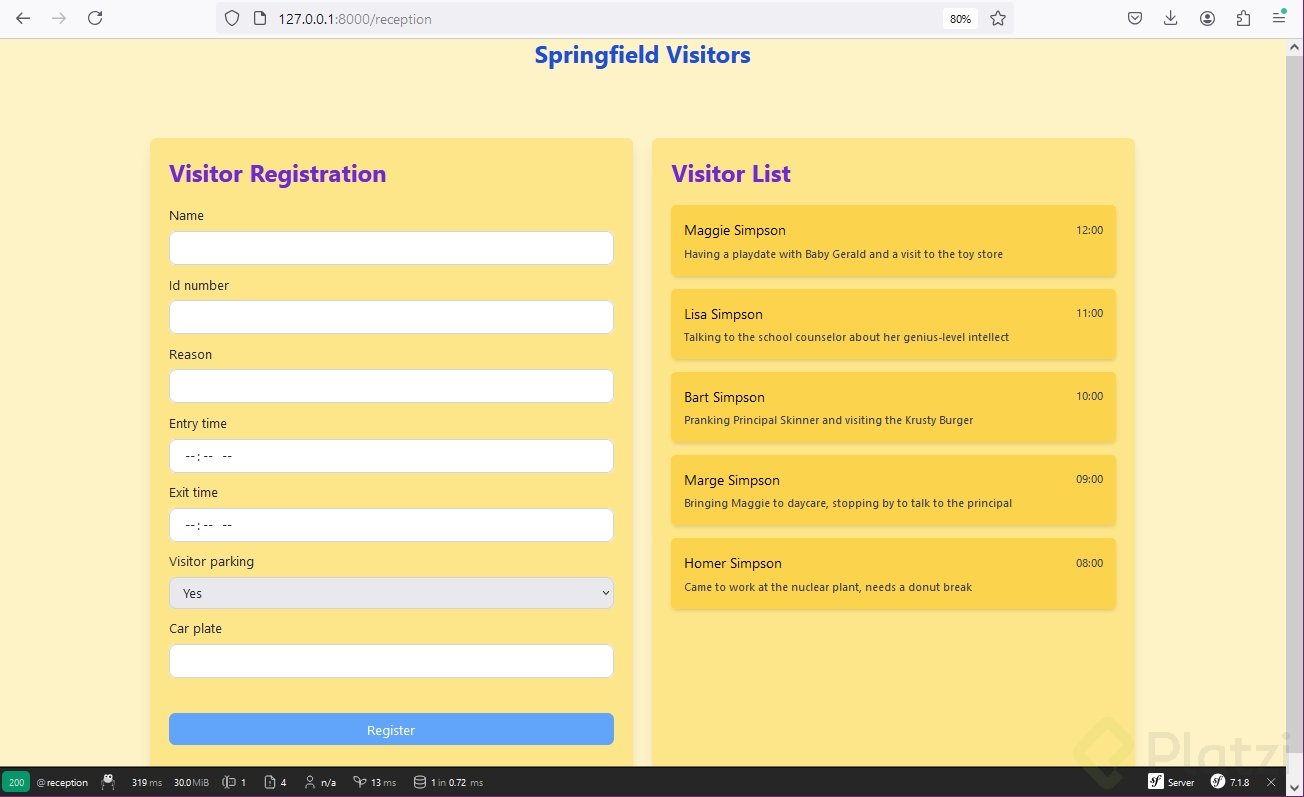Reset the 80% zoom level badge
Viewport: 1304px width, 797px height.
coord(960,18)
